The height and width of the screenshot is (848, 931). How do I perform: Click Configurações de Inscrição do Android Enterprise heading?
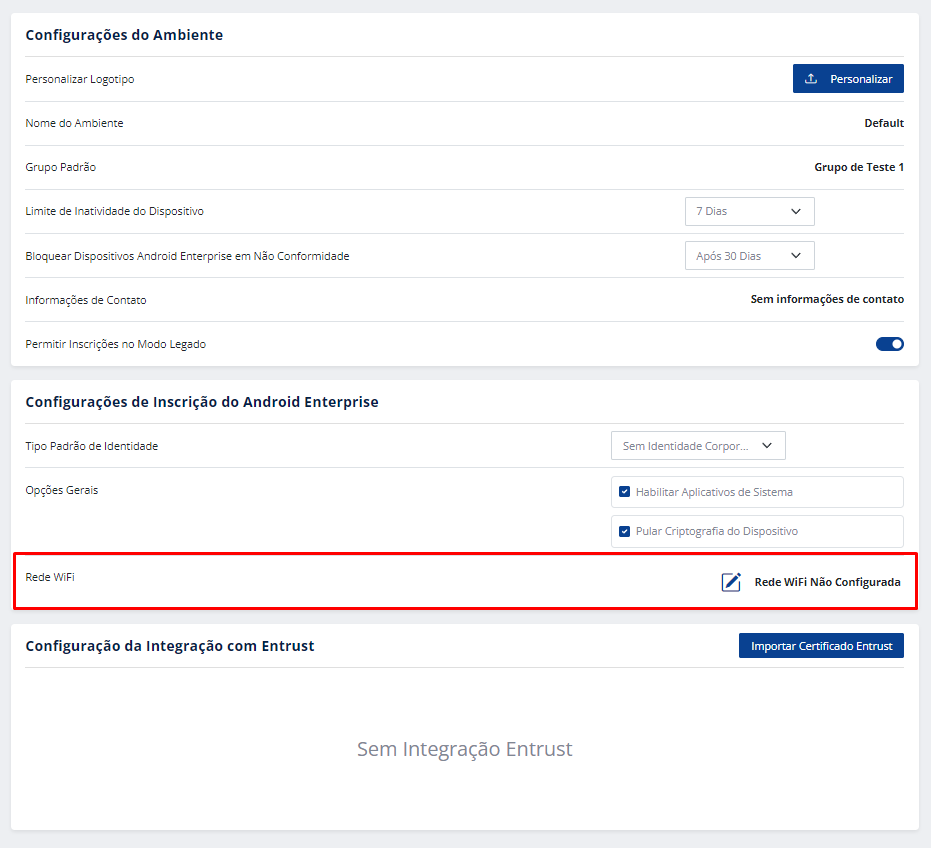(202, 402)
